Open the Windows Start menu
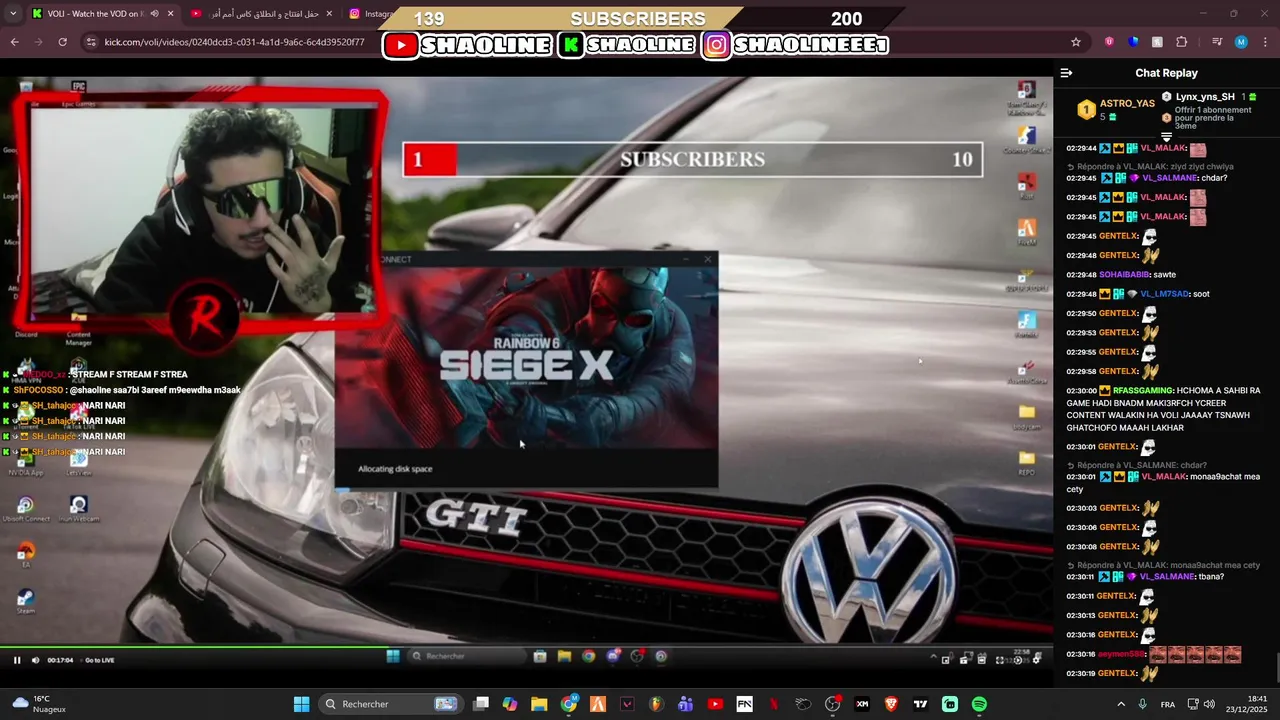Image resolution: width=1280 pixels, height=720 pixels. 301,704
